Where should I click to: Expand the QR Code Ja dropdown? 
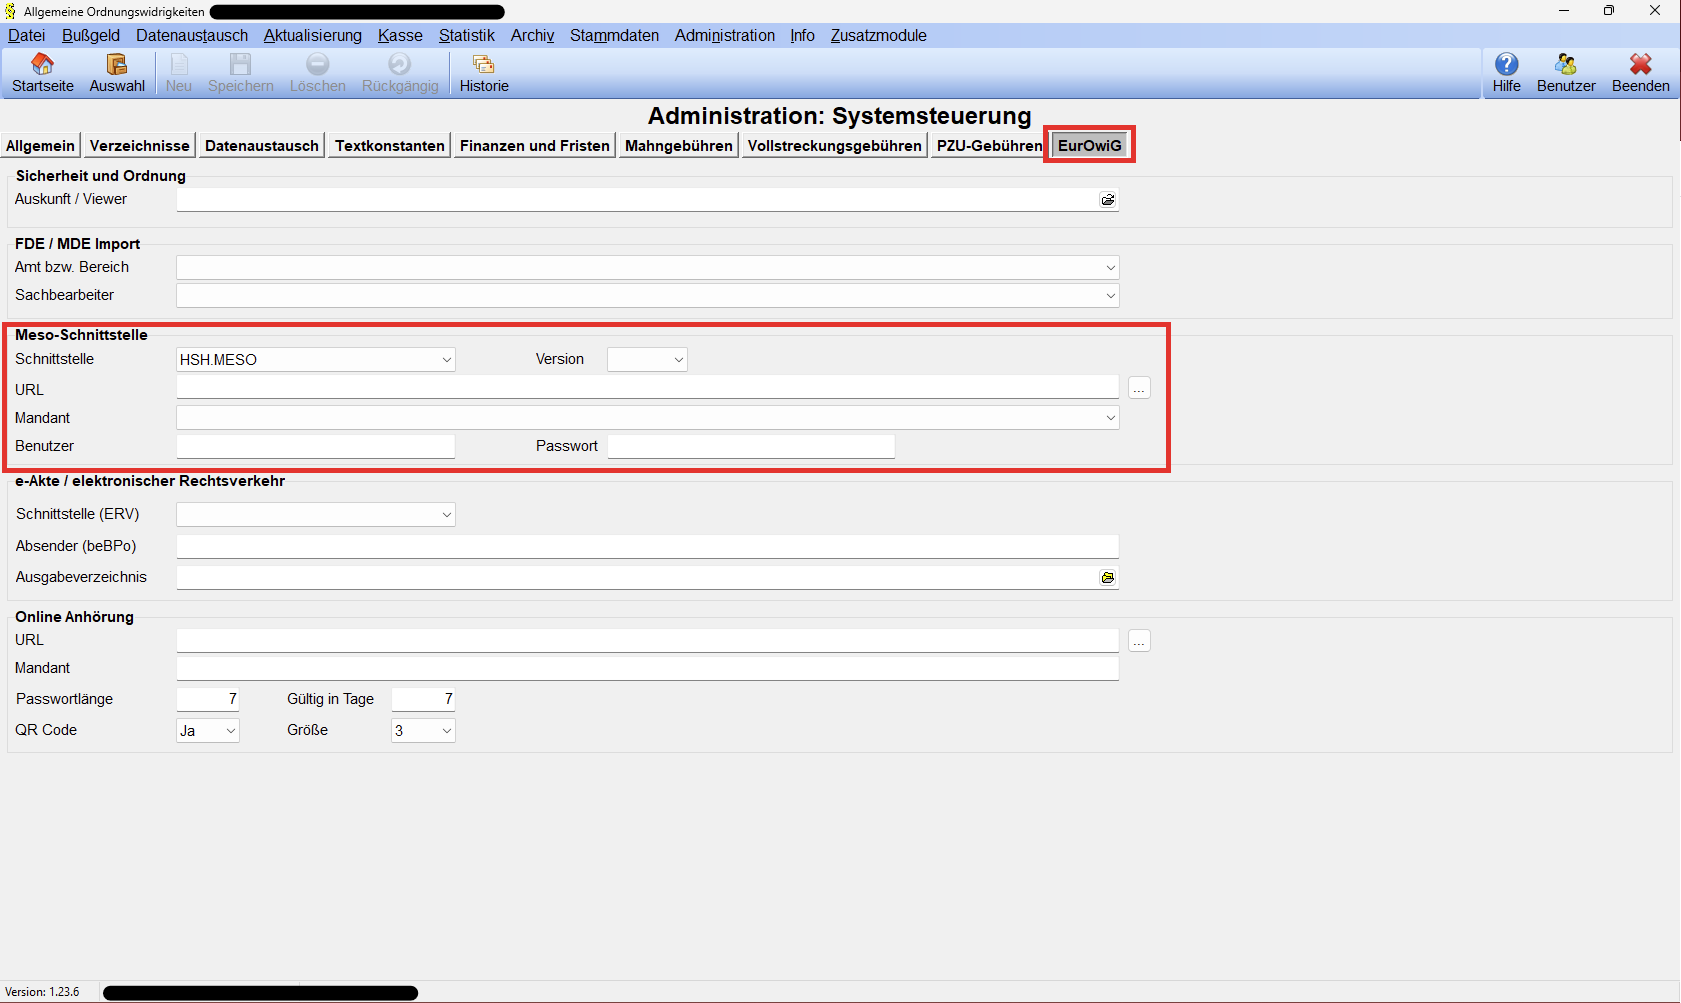(231, 731)
